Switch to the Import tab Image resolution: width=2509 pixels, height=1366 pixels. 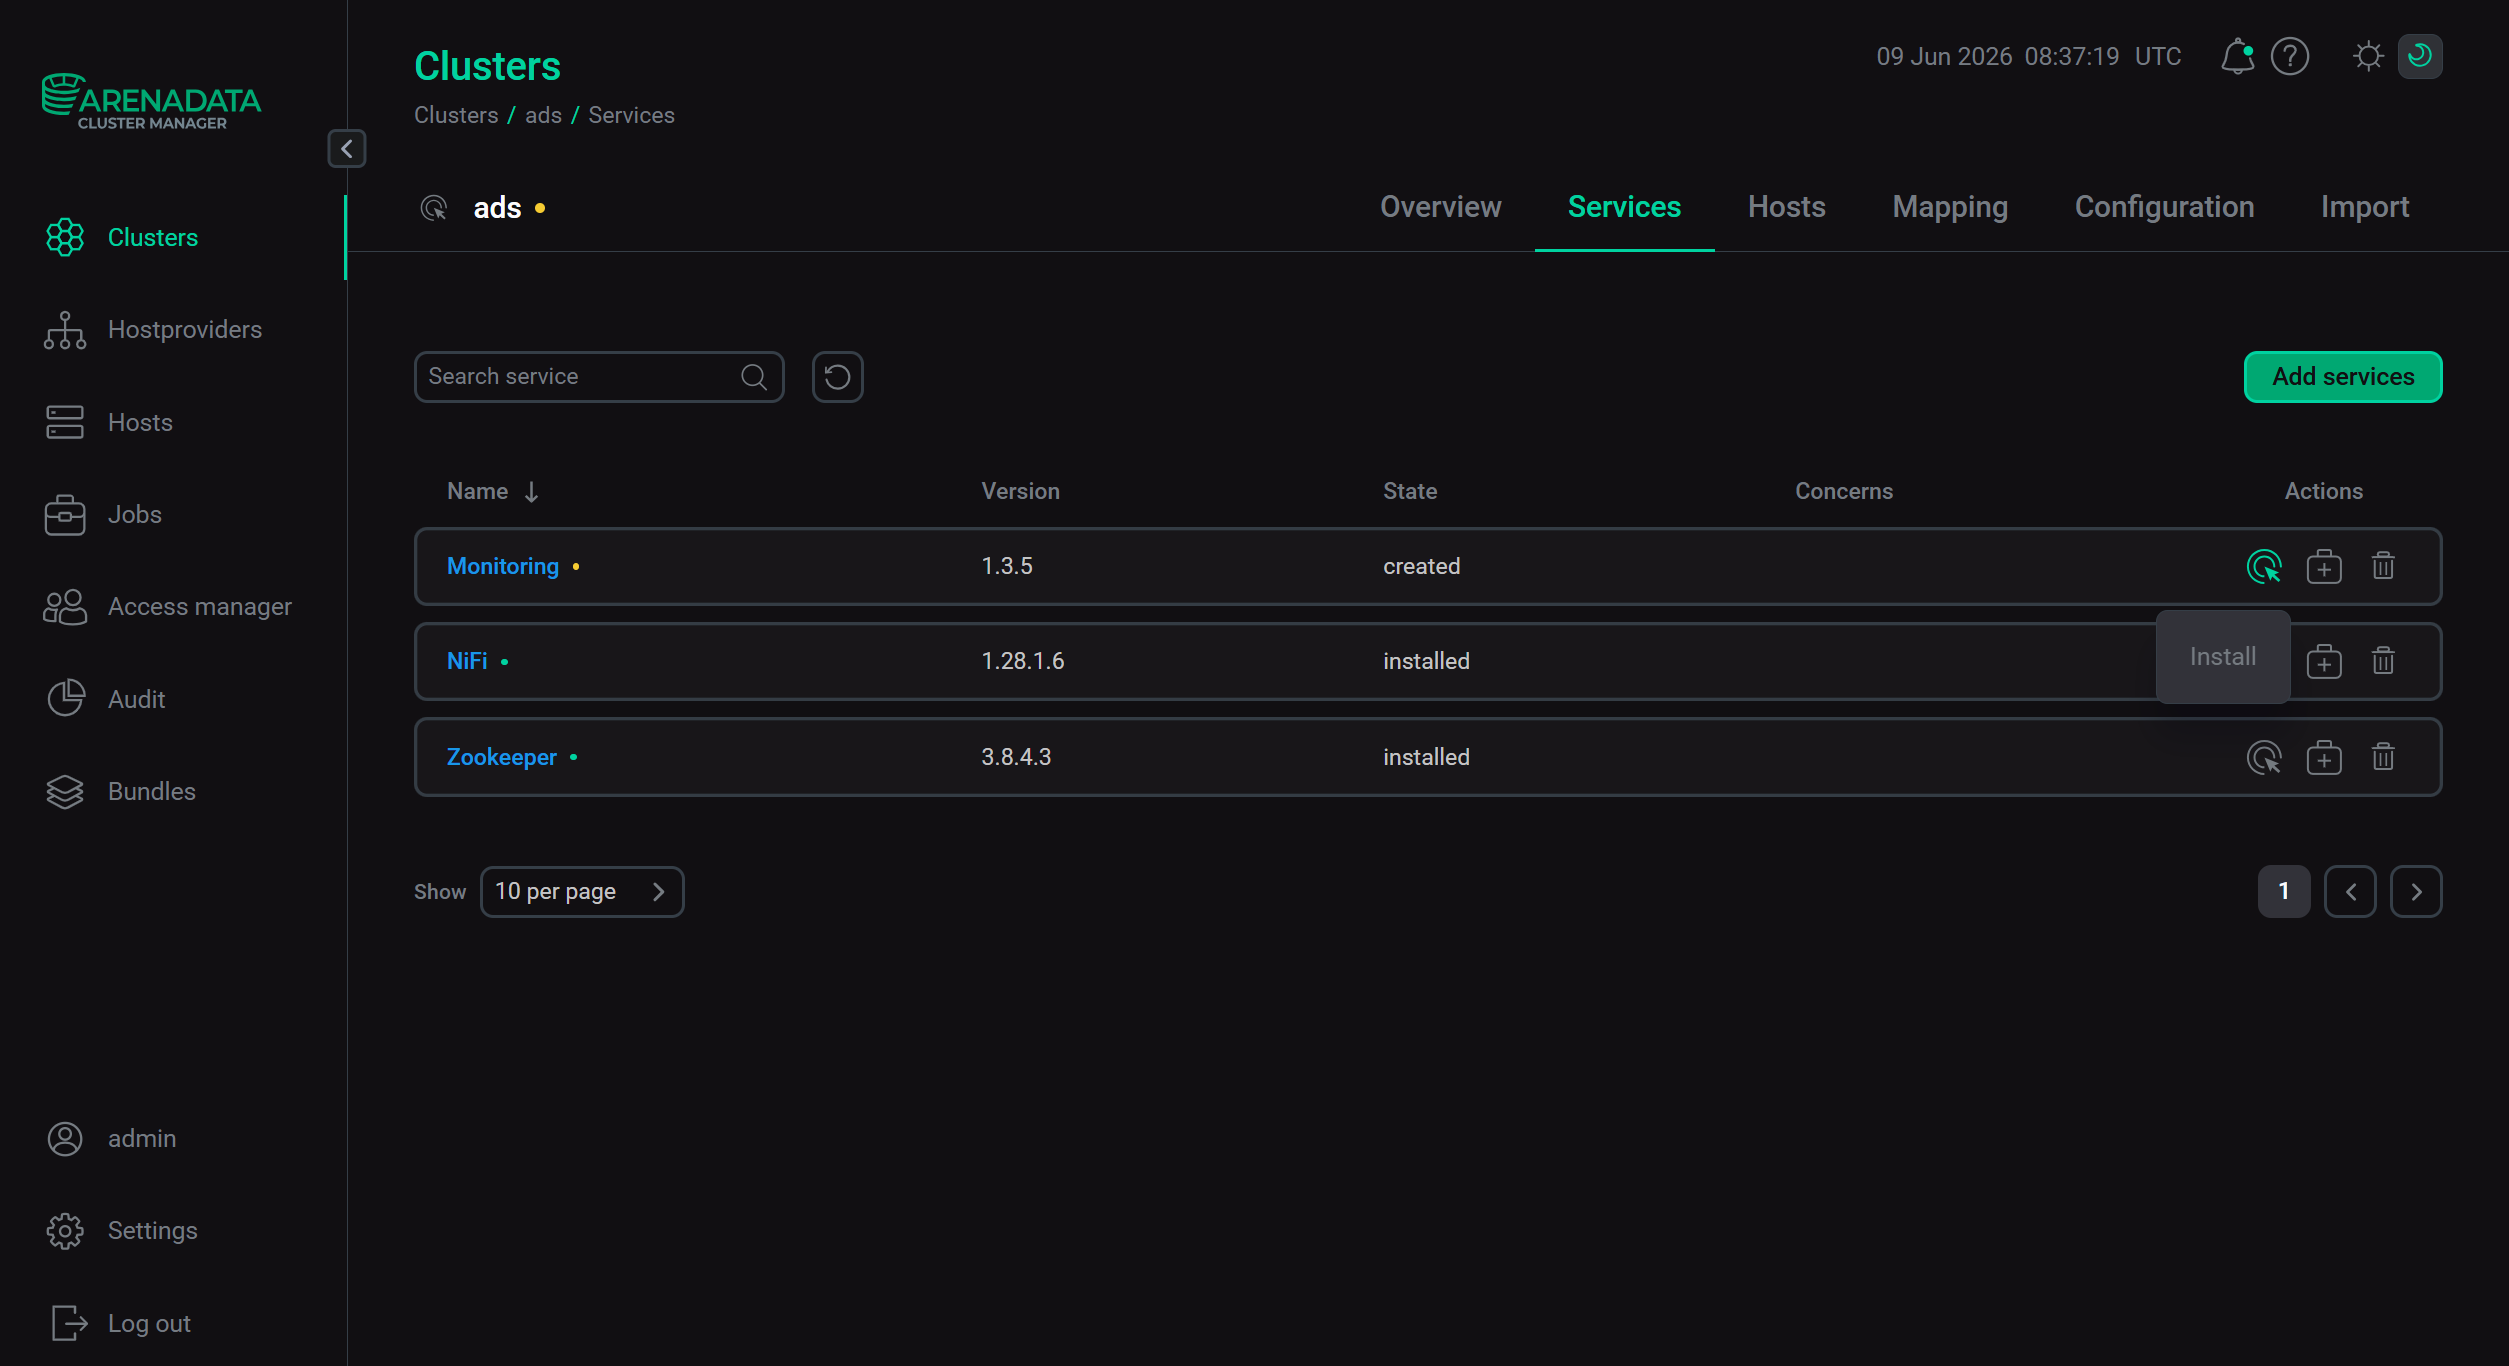coord(2364,207)
